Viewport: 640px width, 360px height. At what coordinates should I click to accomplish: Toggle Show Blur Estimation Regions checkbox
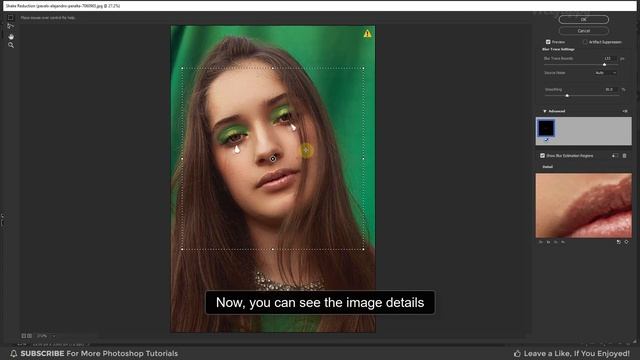pyautogui.click(x=542, y=156)
